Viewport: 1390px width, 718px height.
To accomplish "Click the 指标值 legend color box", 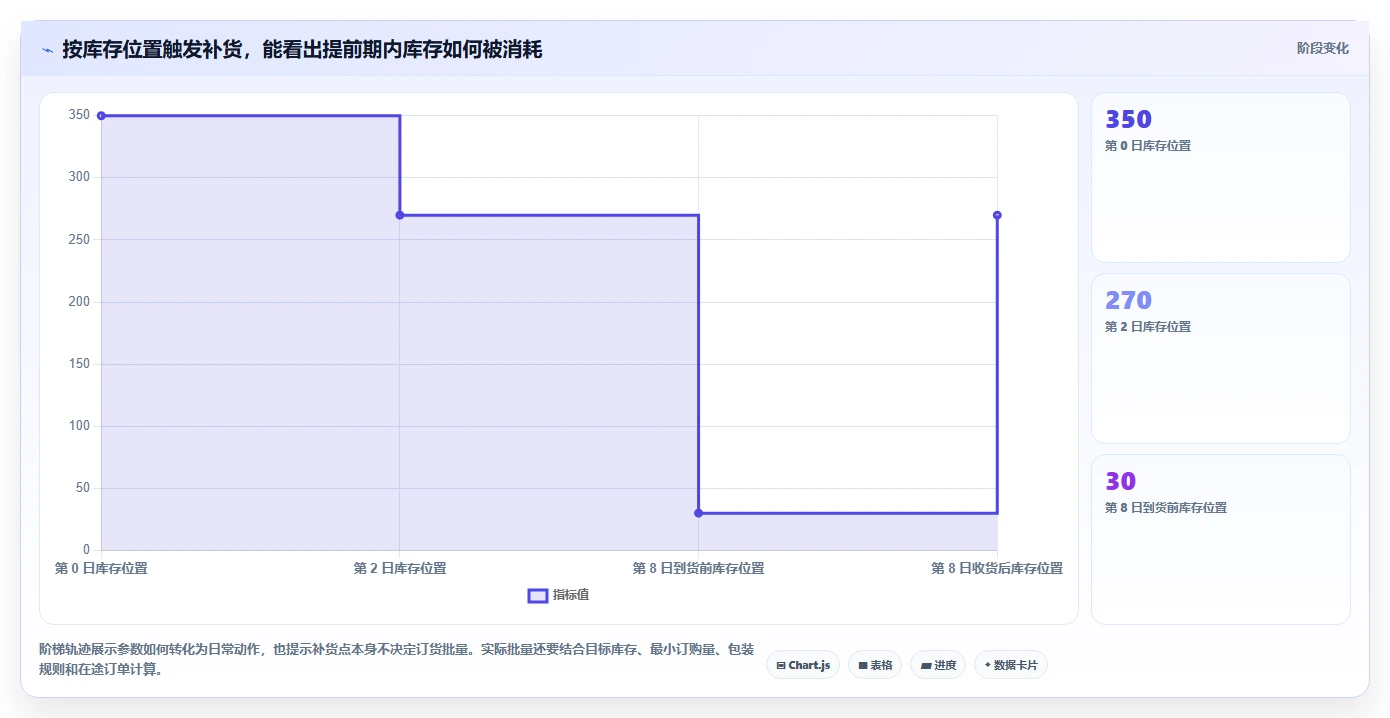I will 538,595.
